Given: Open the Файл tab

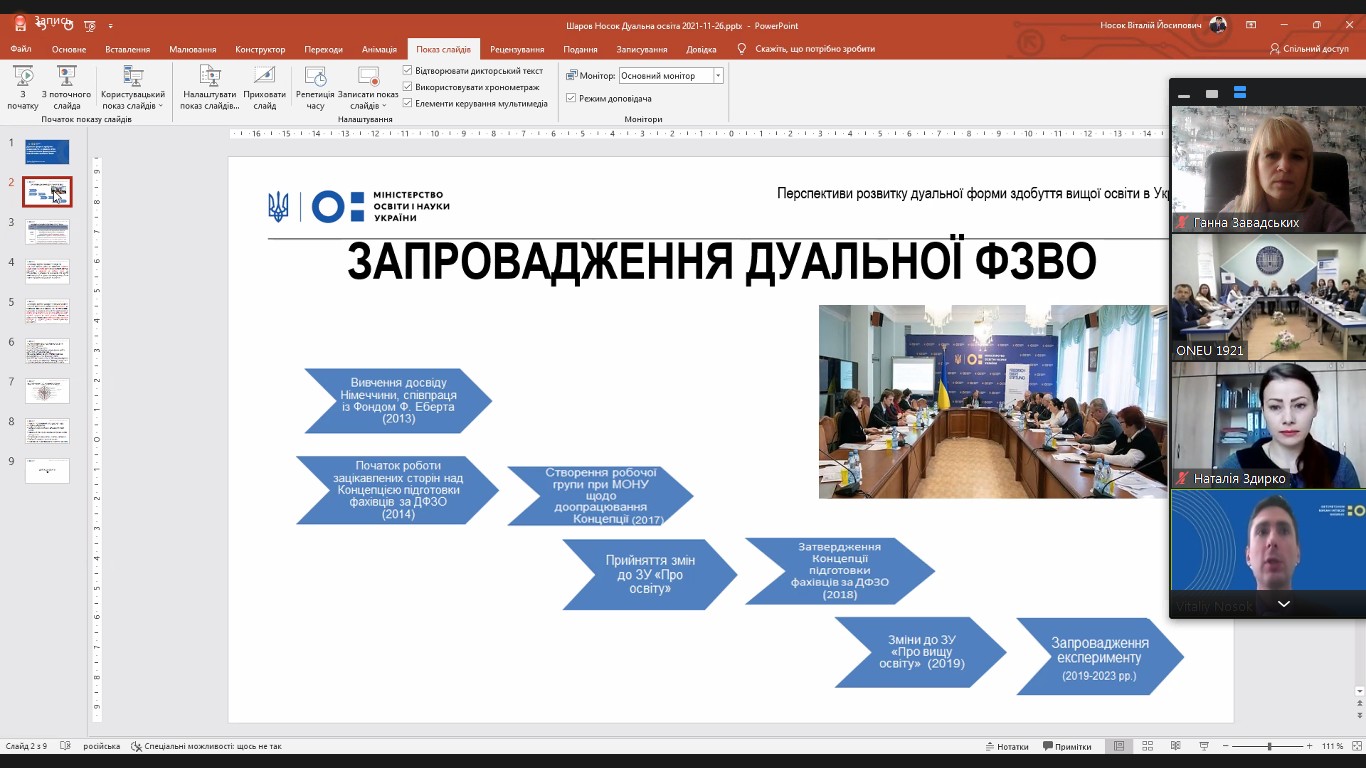Looking at the screenshot, I should click(x=21, y=49).
